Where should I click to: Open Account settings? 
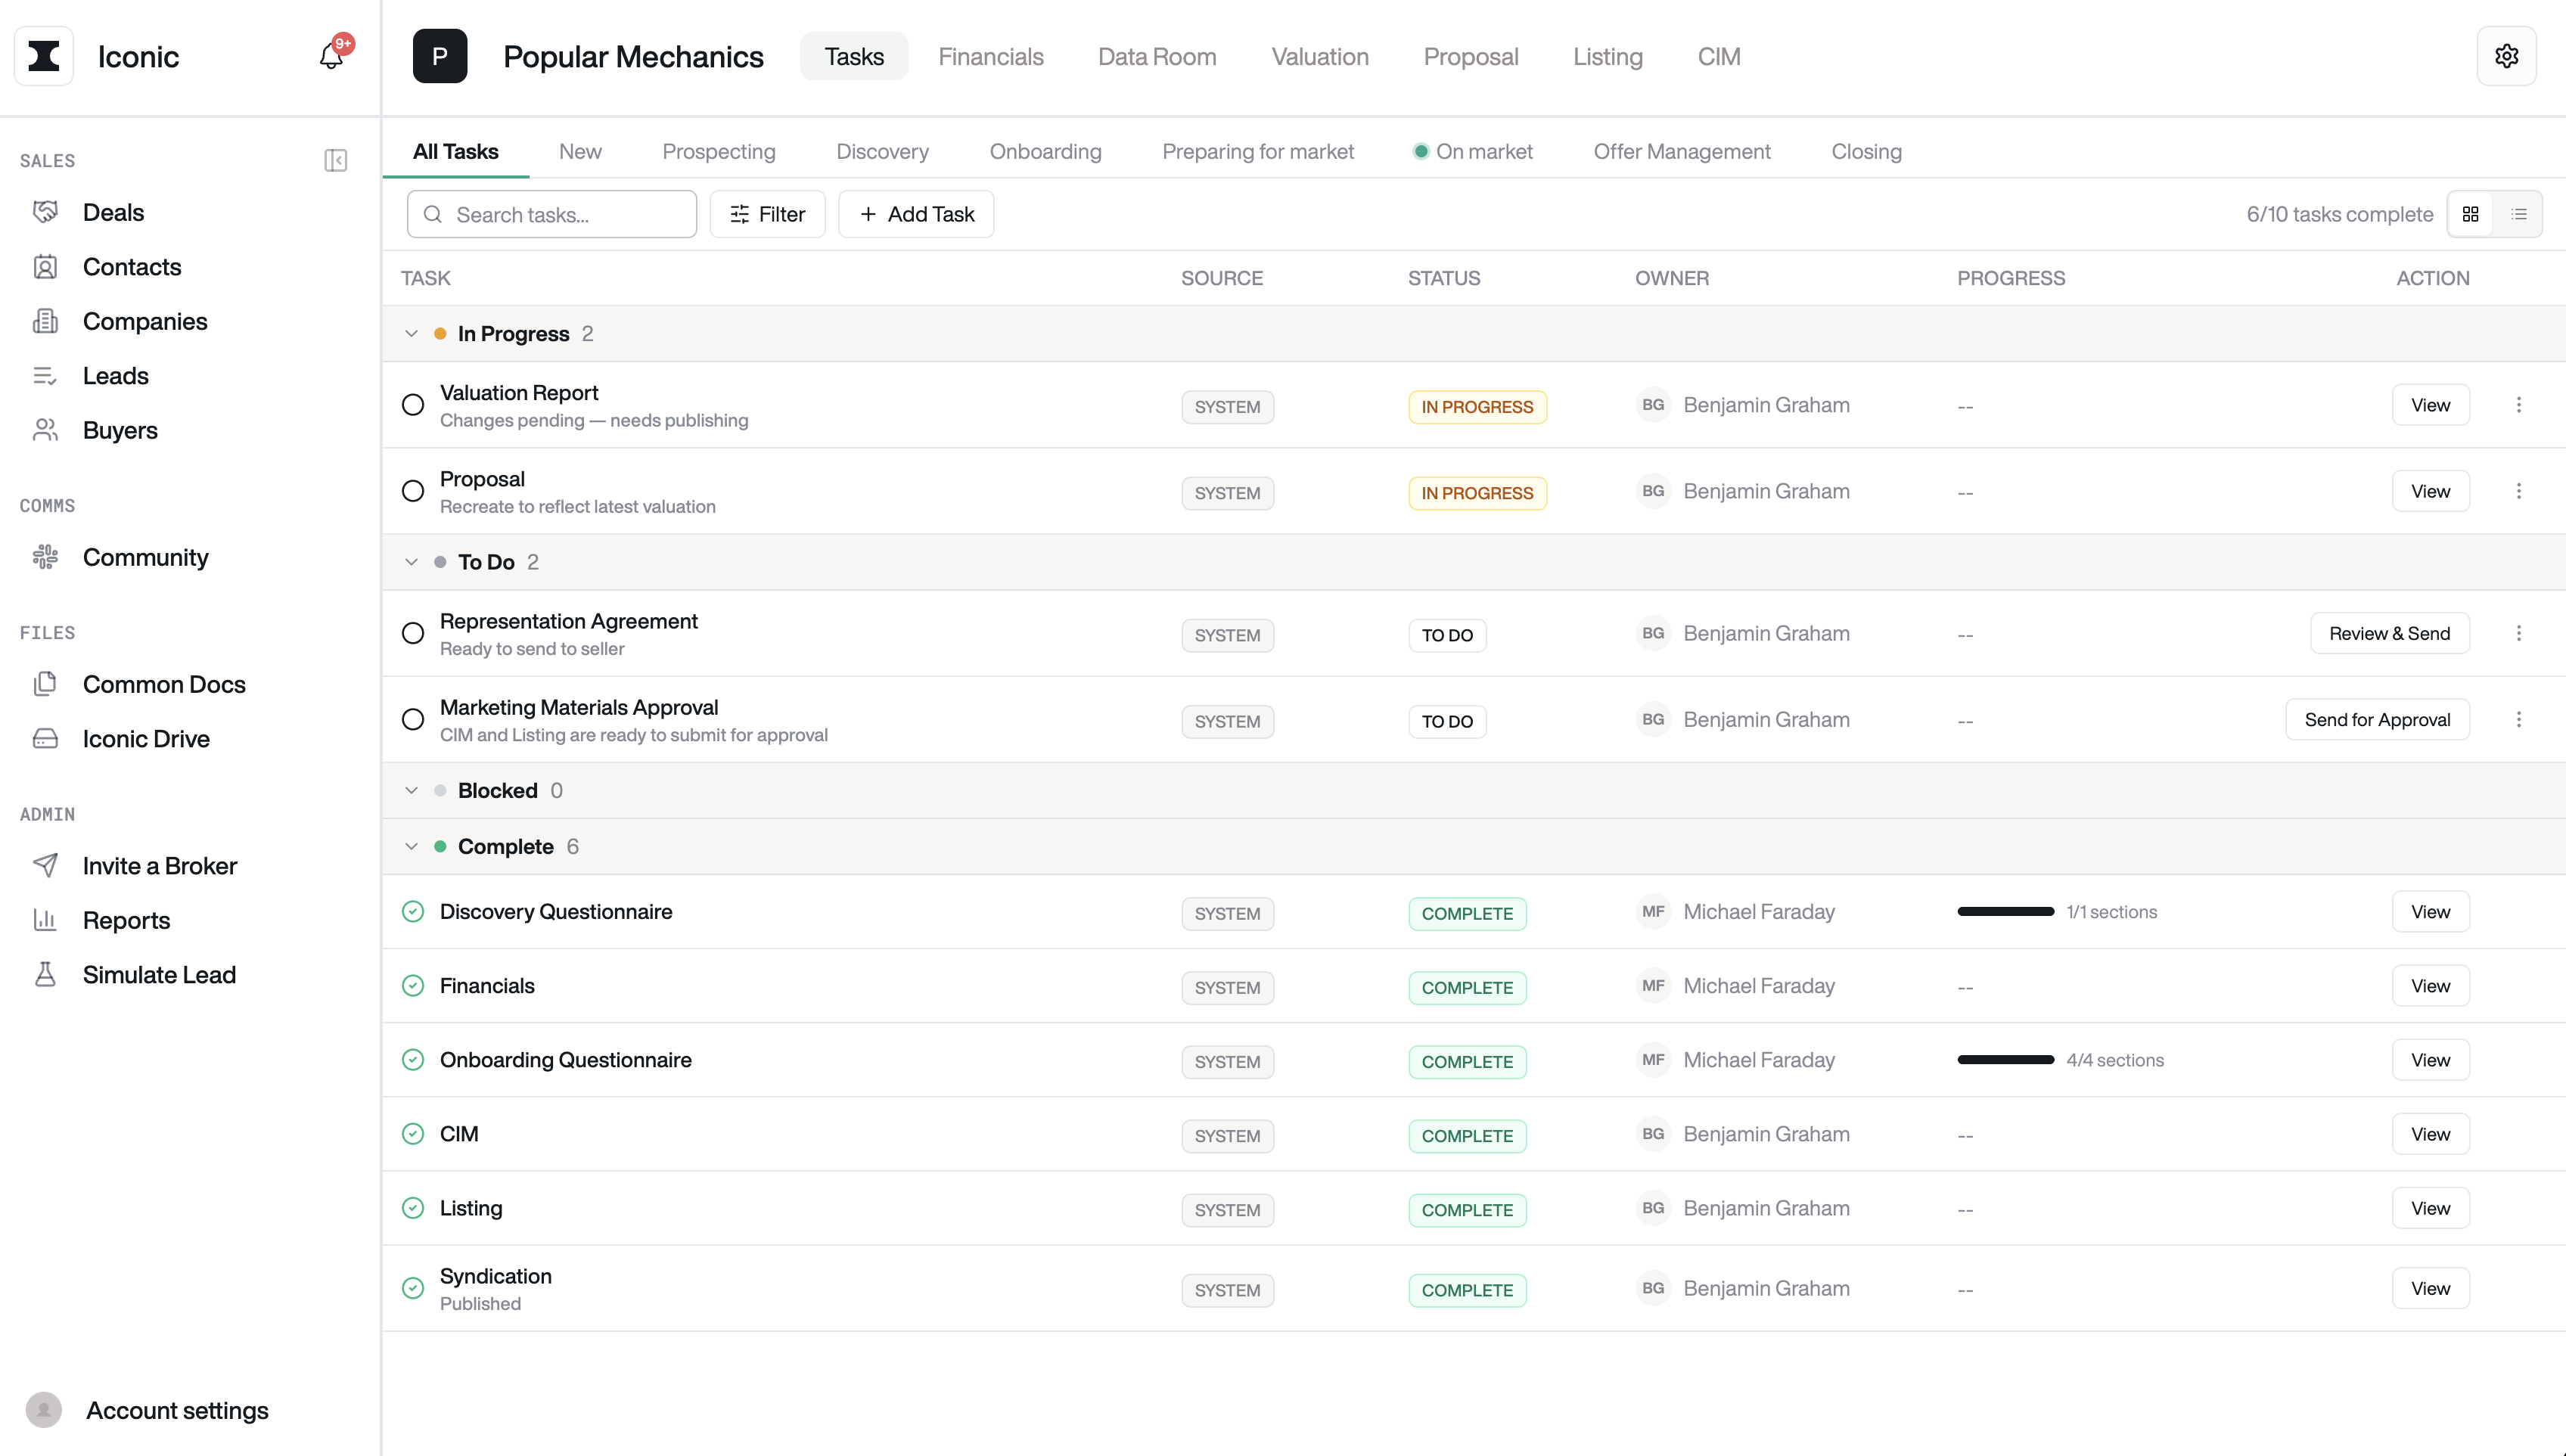point(177,1410)
